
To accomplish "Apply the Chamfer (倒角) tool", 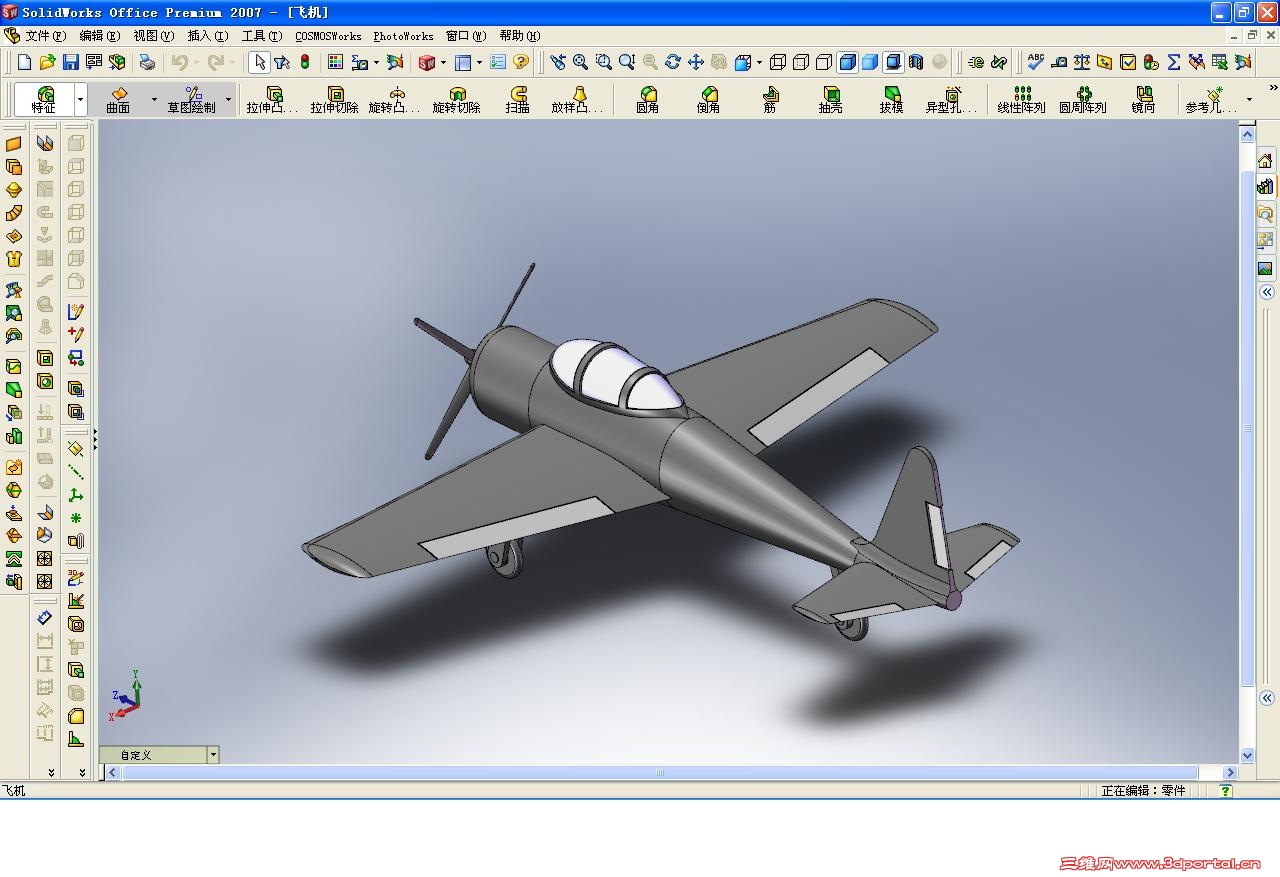I will coord(709,99).
